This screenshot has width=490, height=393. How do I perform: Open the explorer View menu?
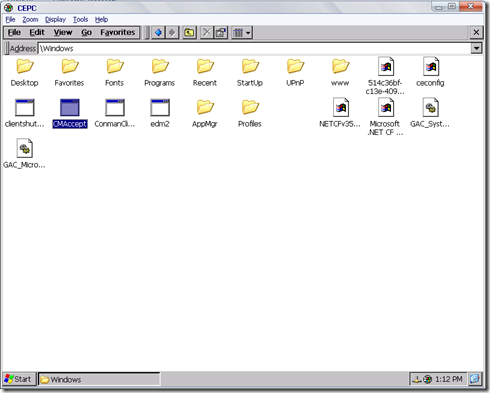(63, 32)
